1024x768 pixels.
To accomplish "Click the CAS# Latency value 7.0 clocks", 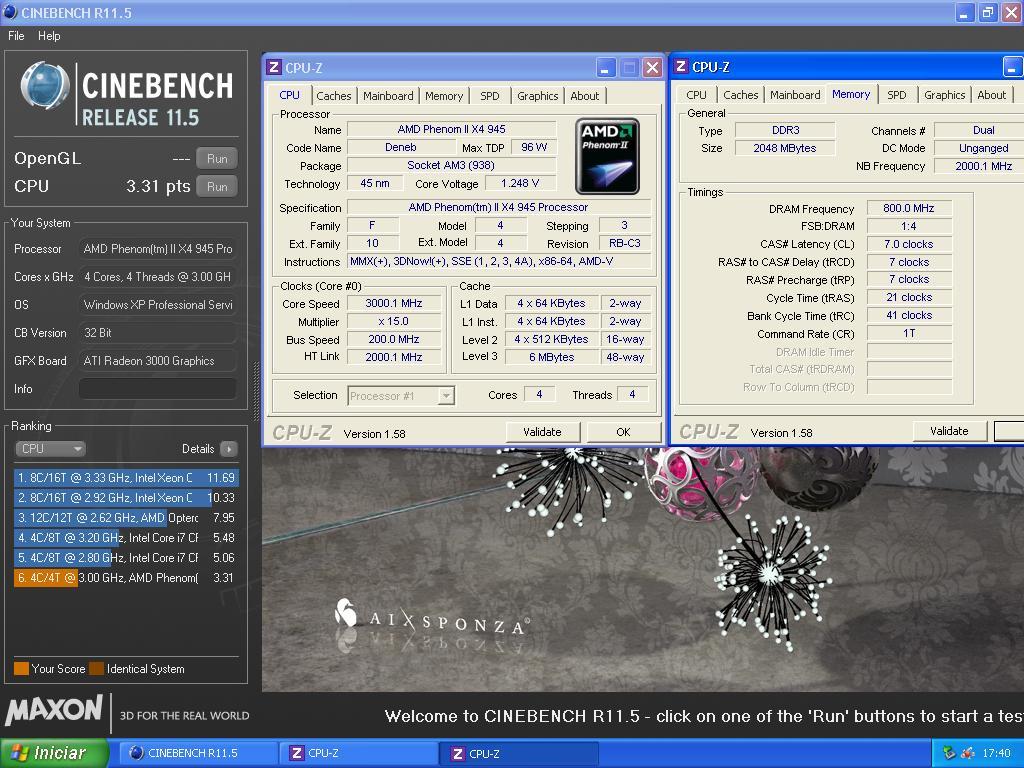I will point(909,244).
